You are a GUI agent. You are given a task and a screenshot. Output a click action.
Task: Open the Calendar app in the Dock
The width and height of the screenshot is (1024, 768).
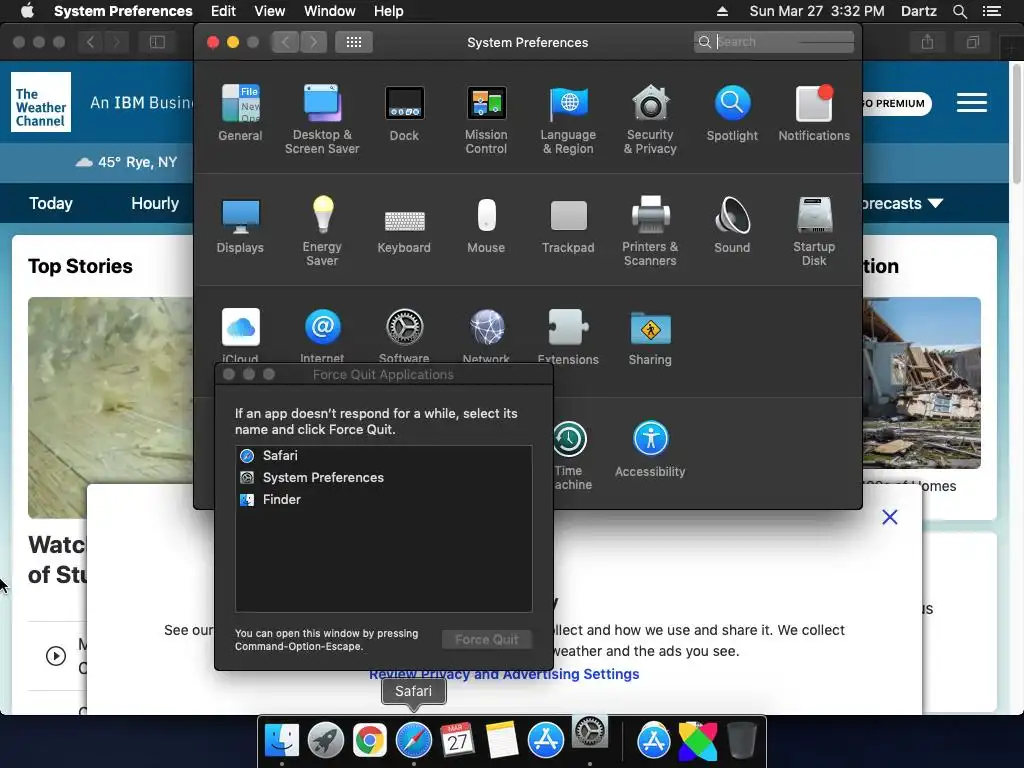click(x=457, y=741)
